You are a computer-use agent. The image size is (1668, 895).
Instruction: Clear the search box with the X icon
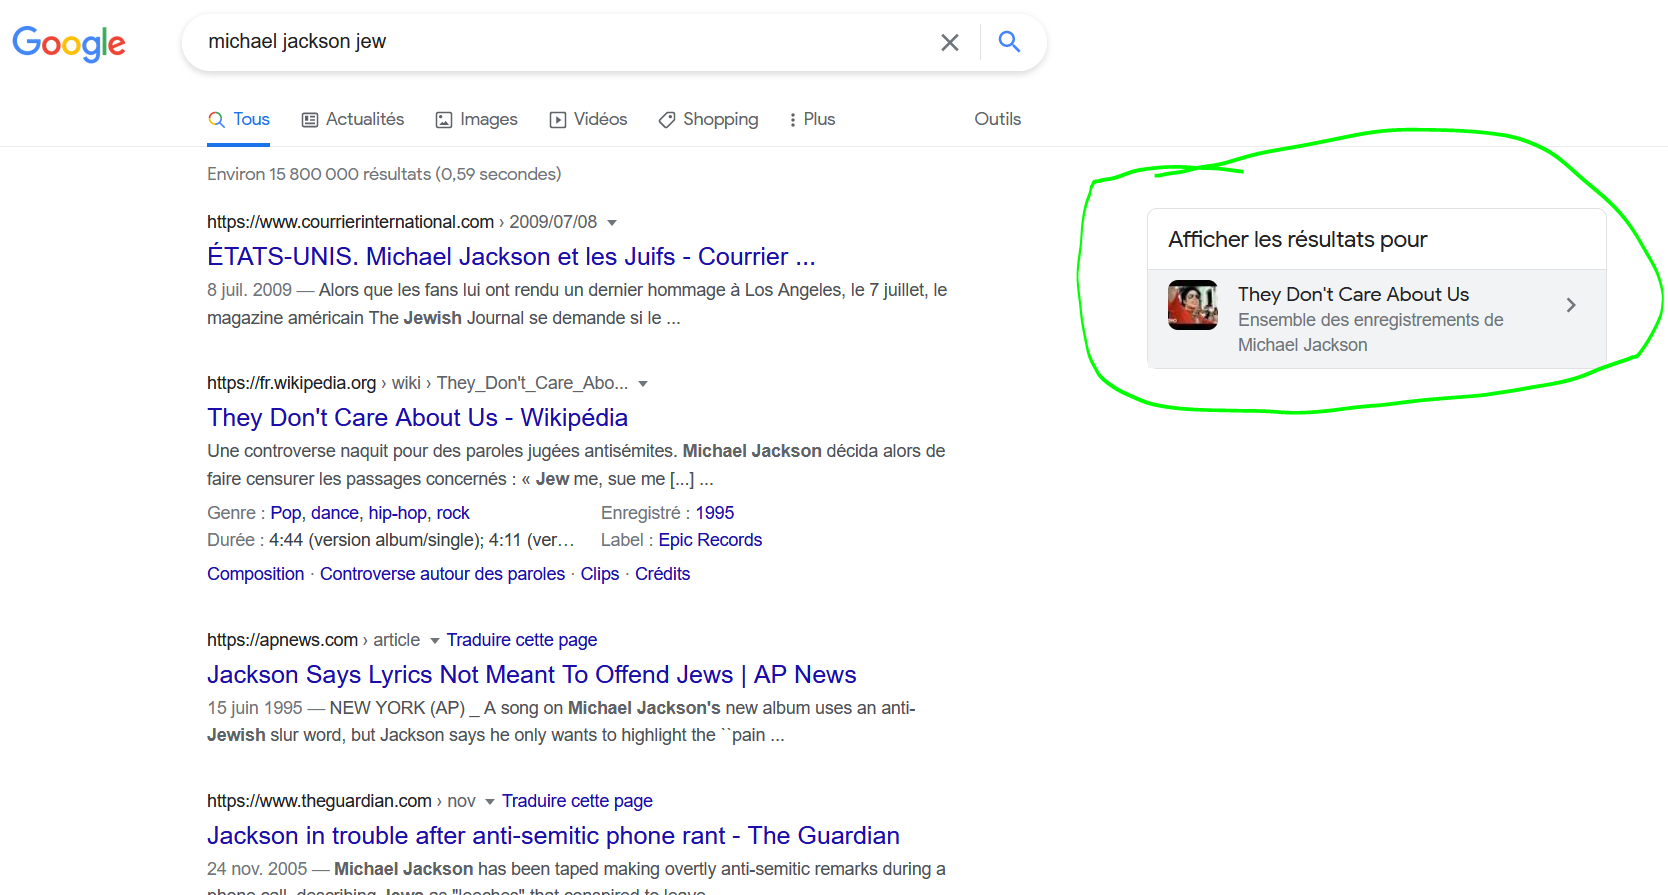[950, 42]
